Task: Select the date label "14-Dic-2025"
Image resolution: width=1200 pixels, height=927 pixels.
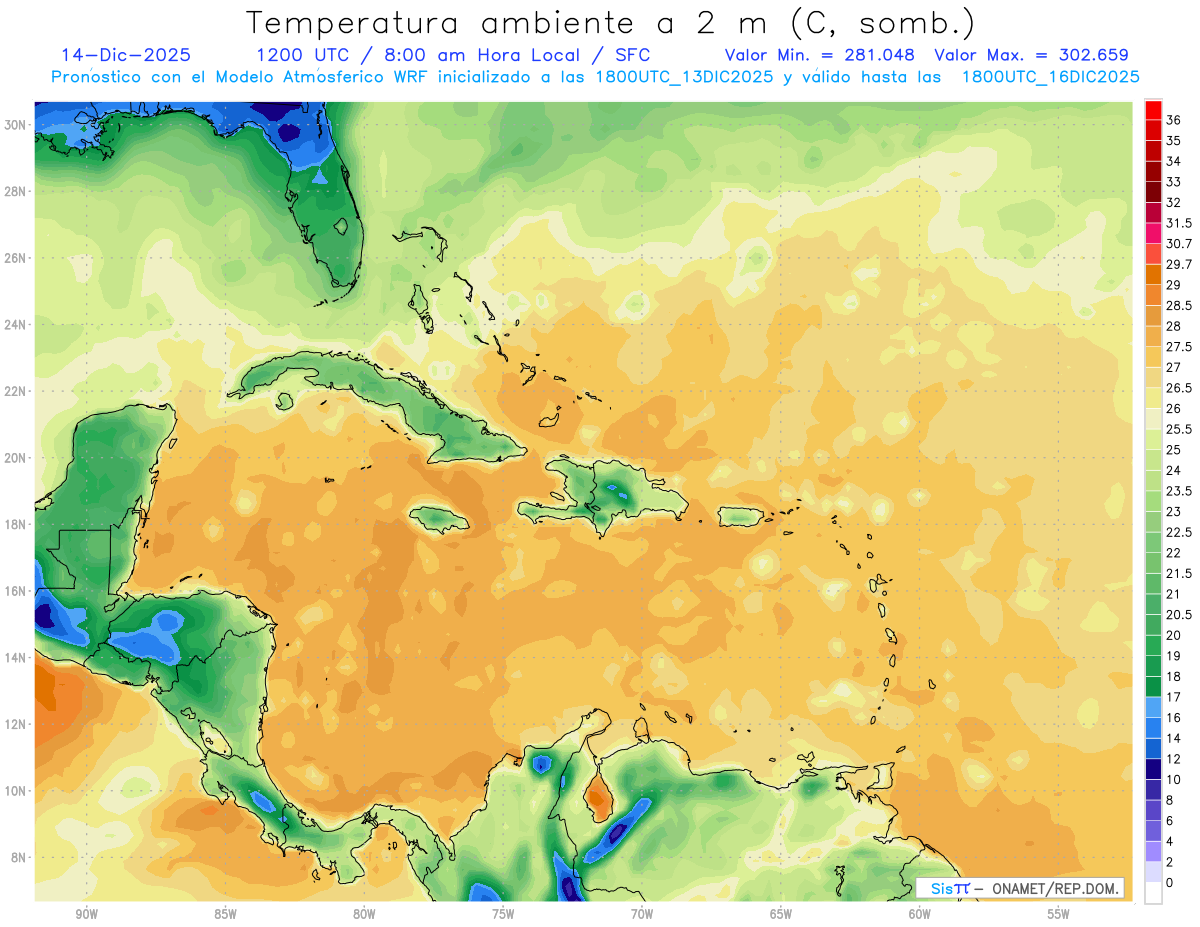Action: (126, 55)
